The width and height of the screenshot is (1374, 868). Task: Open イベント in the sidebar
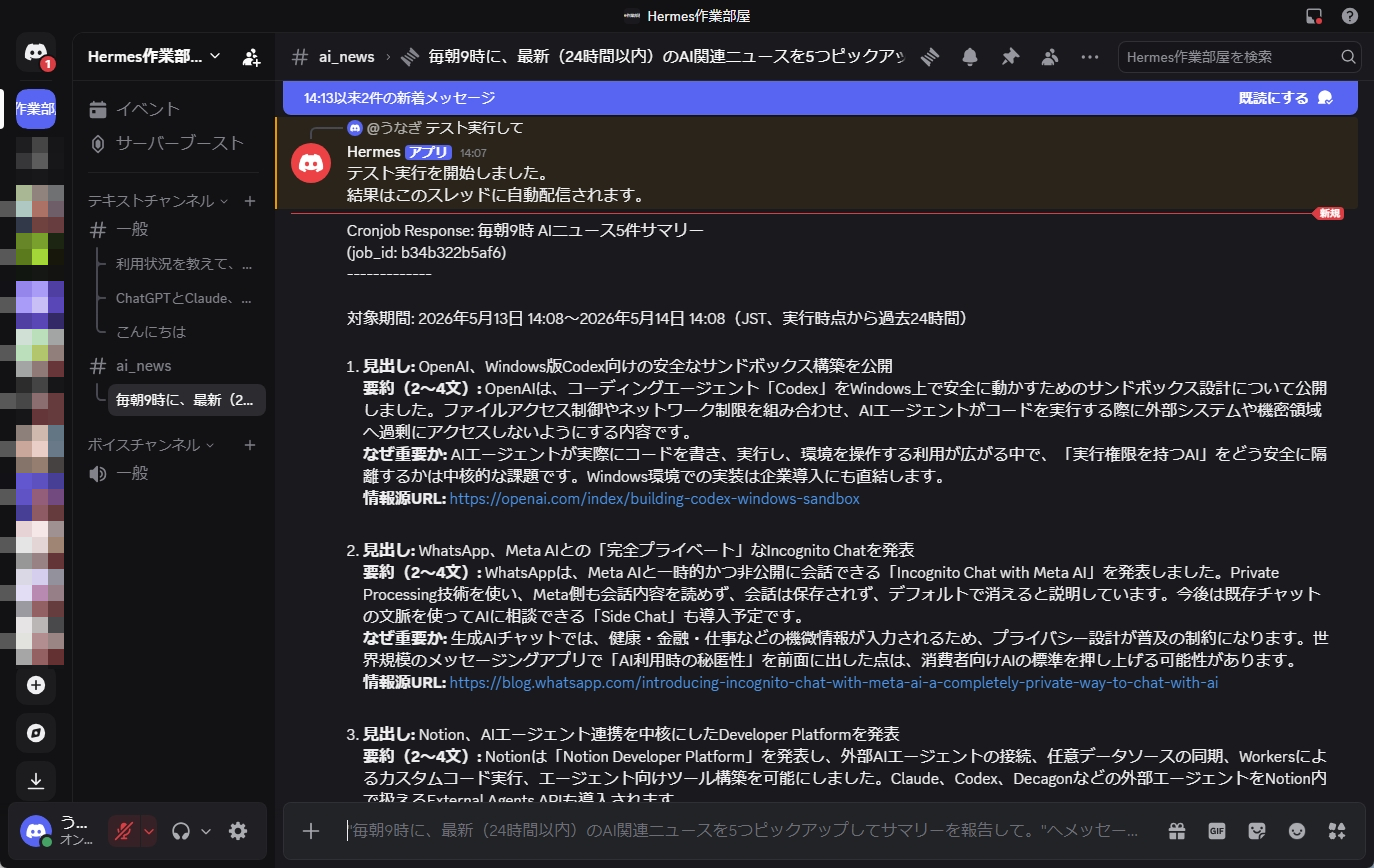172,109
